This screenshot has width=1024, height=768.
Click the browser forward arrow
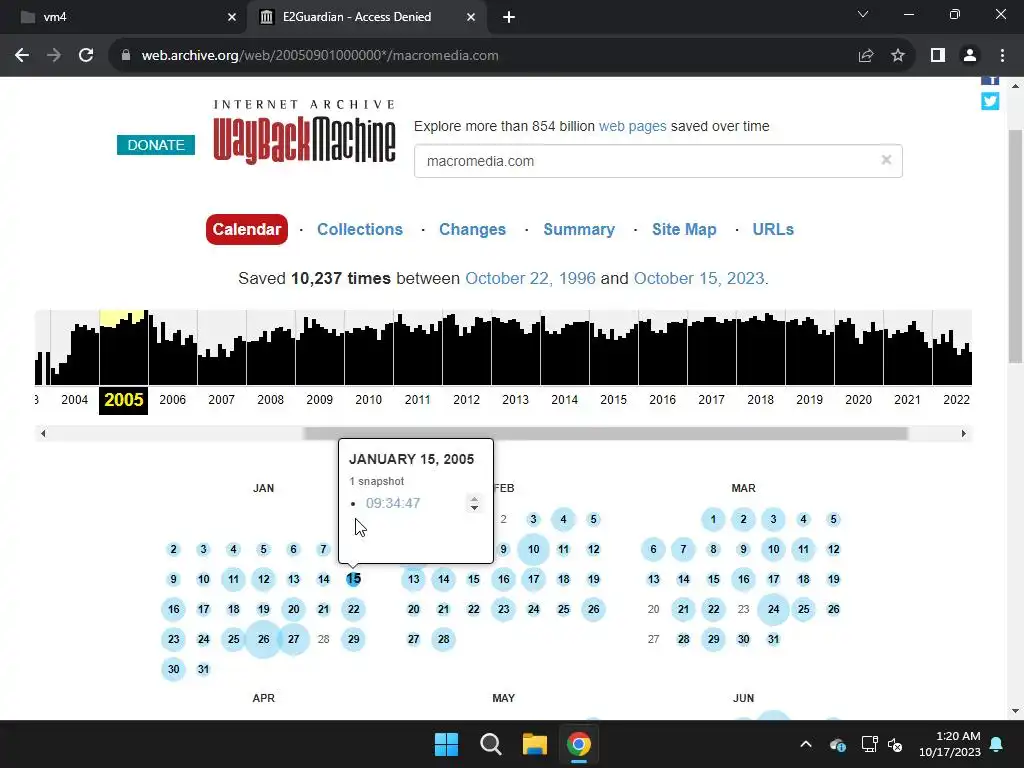[54, 56]
